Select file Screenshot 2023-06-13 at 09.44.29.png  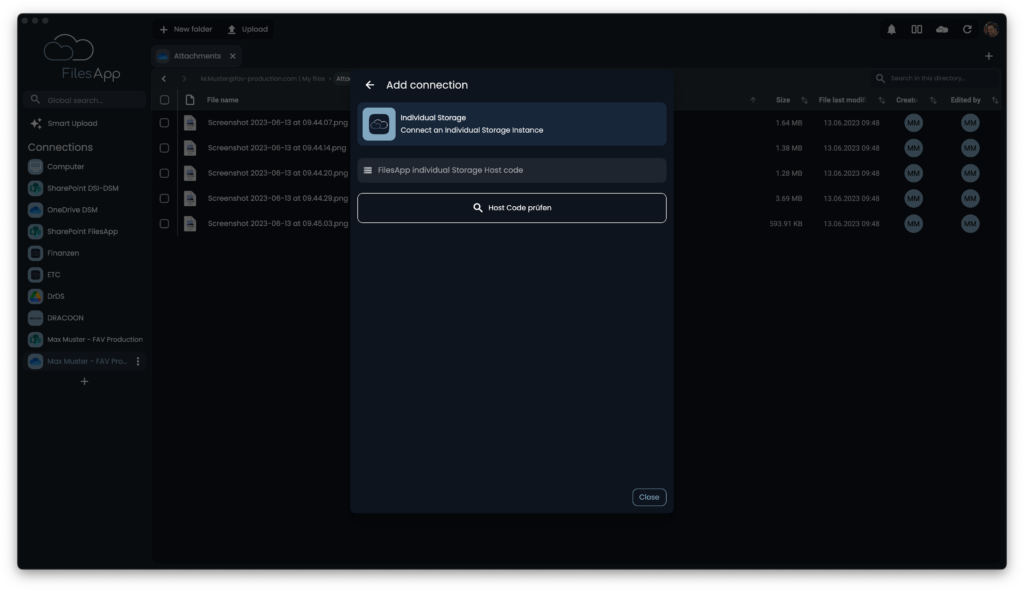(x=277, y=199)
